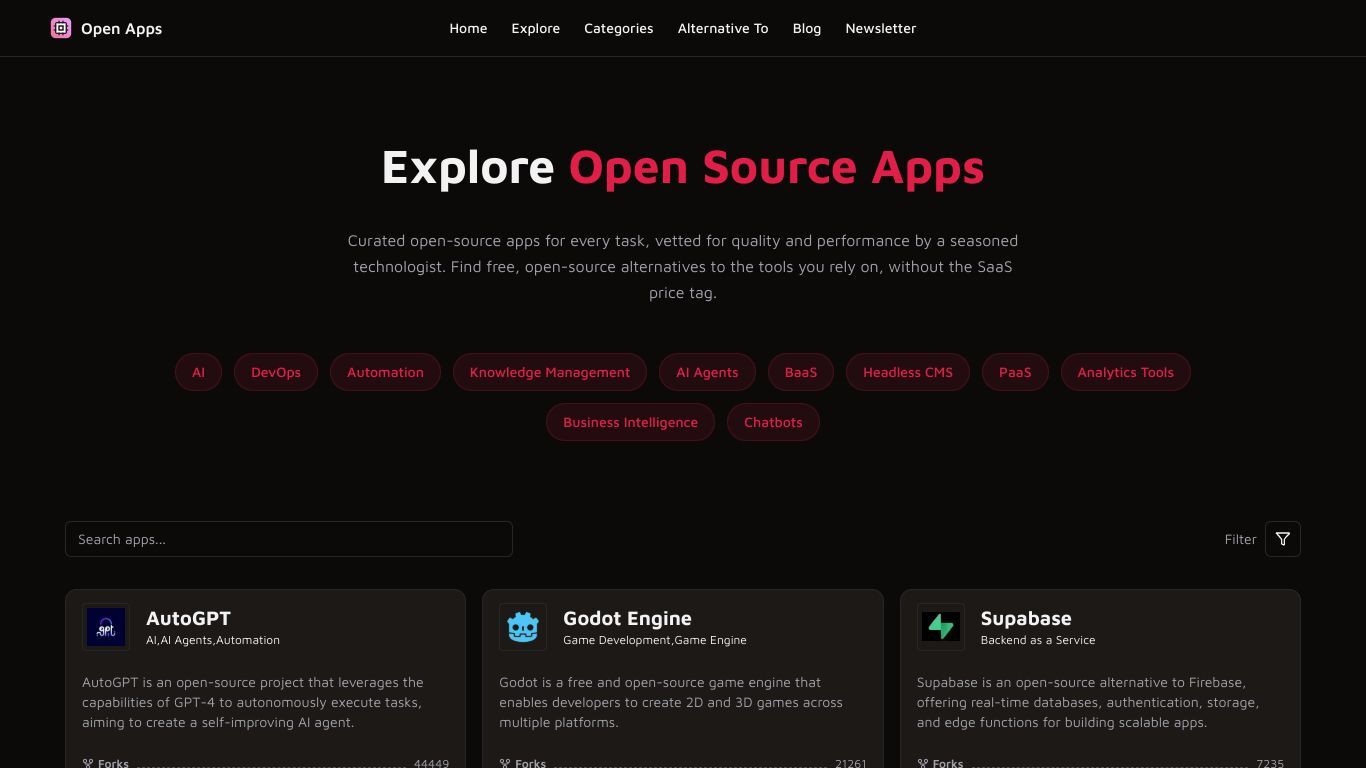Select the Business Intelligence tag
The height and width of the screenshot is (768, 1366).
[630, 422]
